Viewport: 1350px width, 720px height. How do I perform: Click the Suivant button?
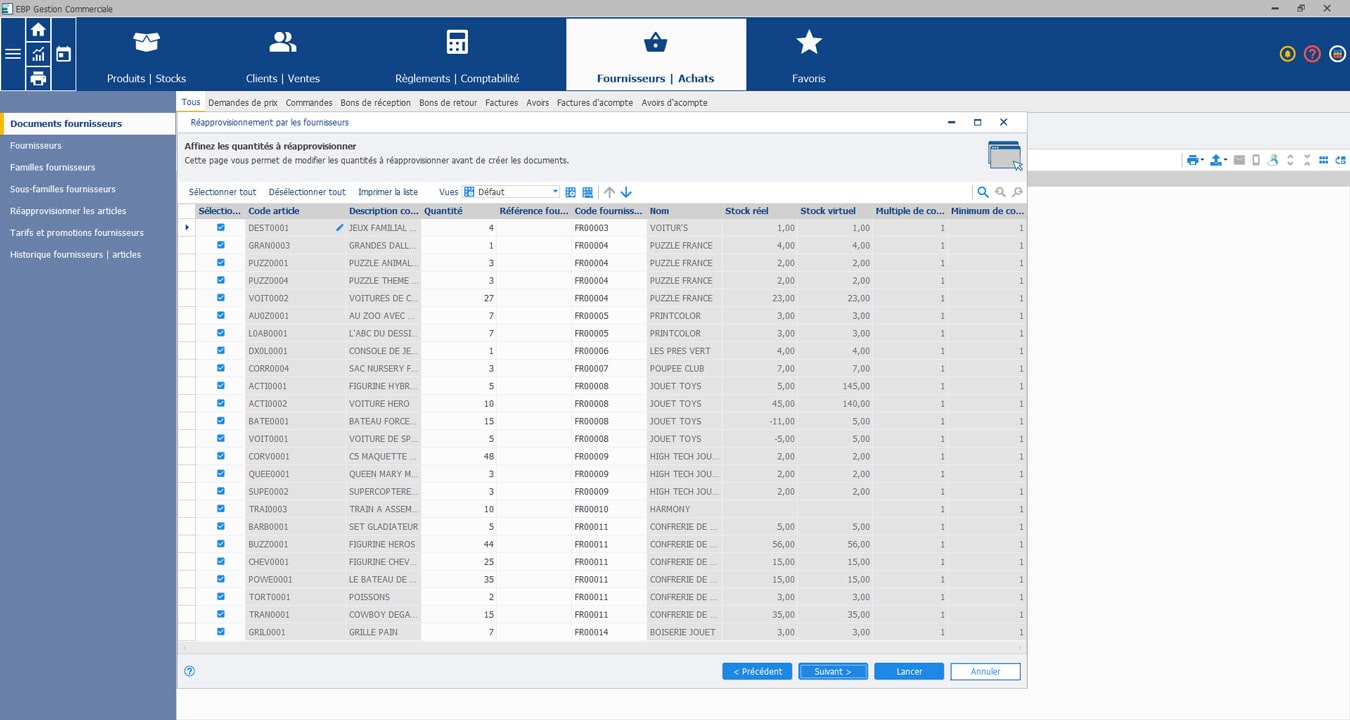(x=833, y=671)
